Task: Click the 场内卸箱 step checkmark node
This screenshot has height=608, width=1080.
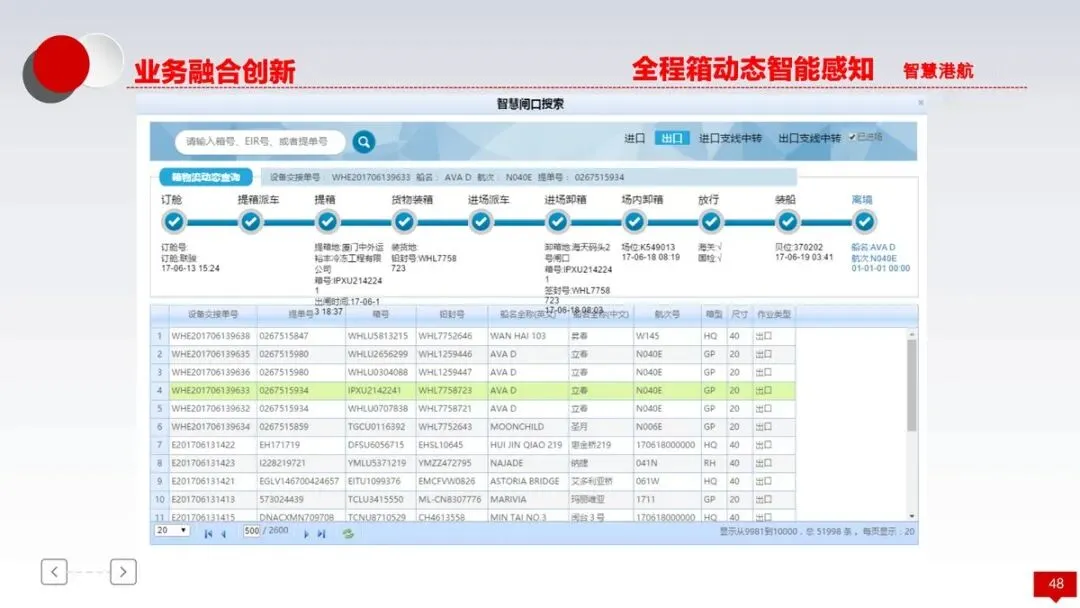Action: coord(634,222)
